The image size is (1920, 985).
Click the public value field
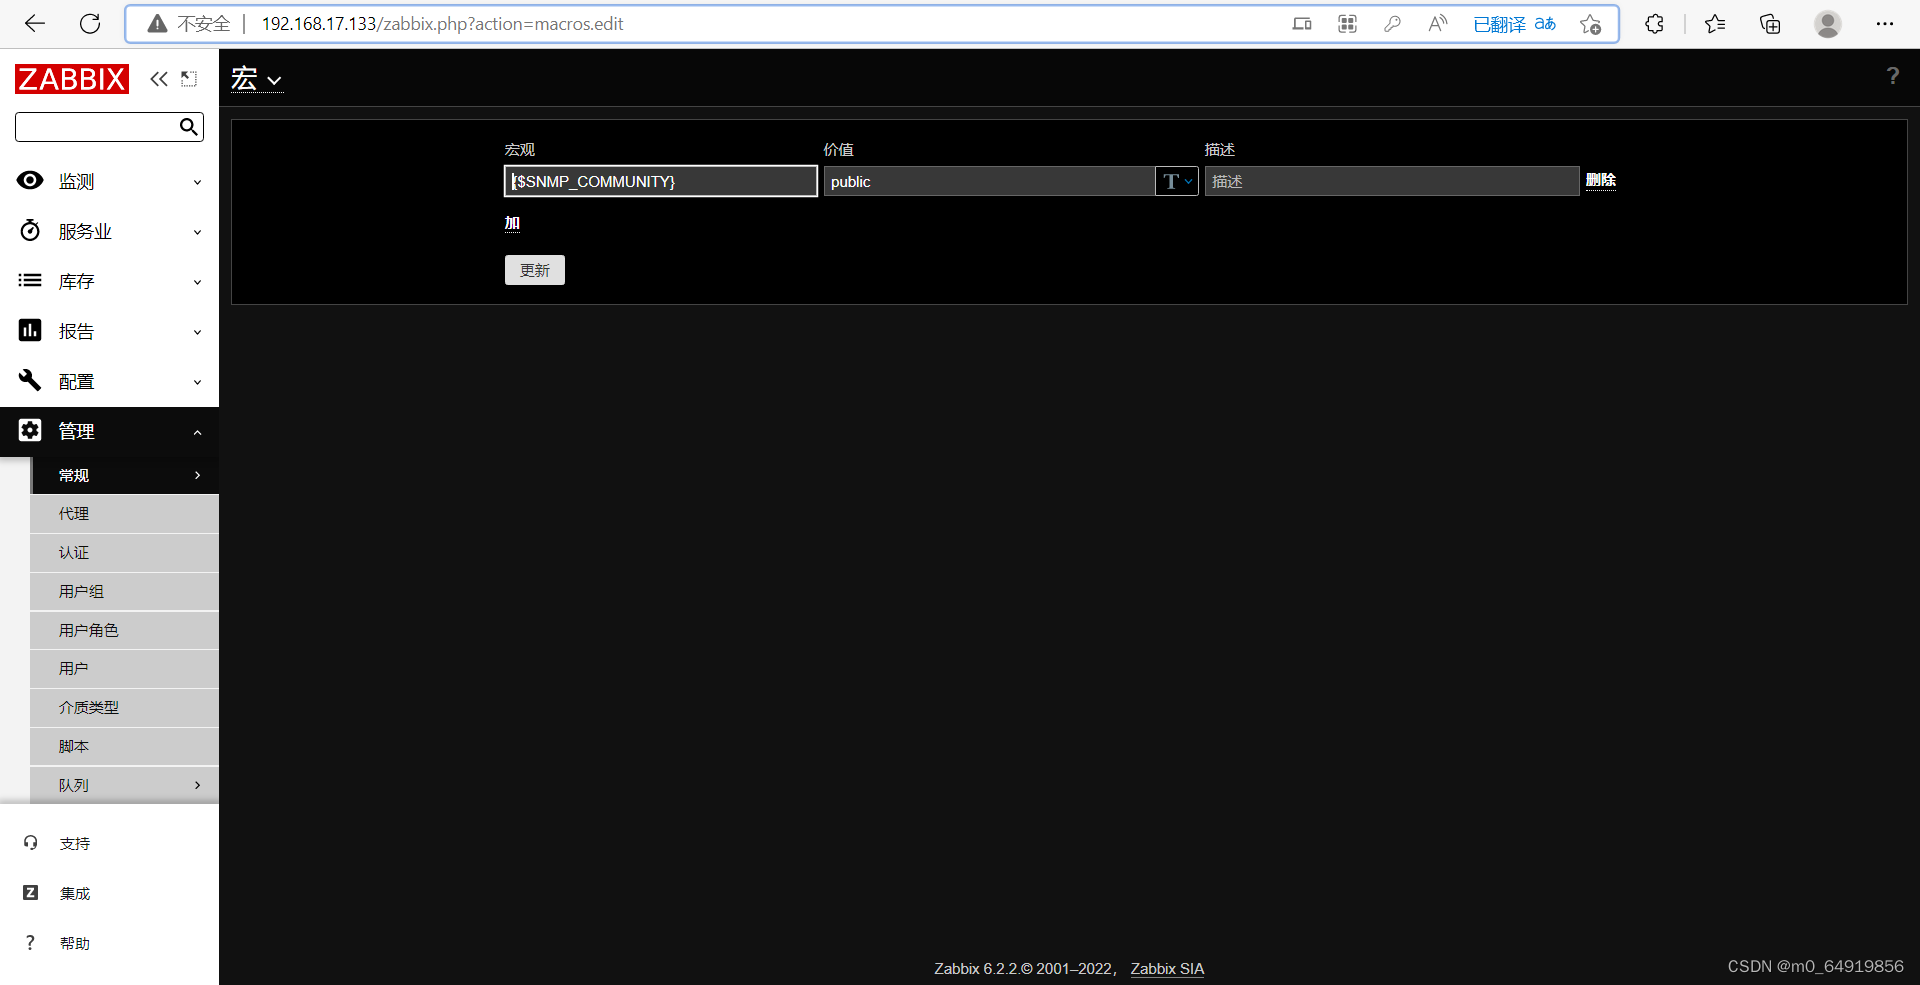(989, 181)
